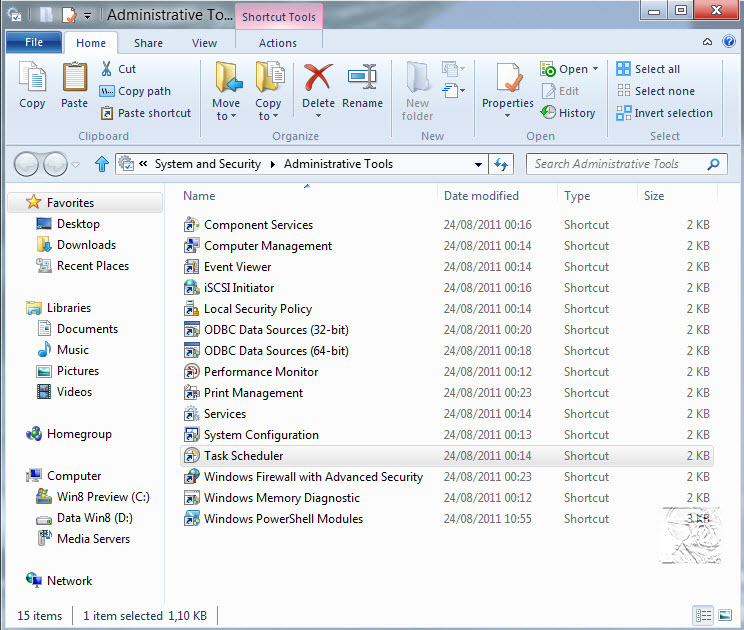Click Select all

click(648, 69)
